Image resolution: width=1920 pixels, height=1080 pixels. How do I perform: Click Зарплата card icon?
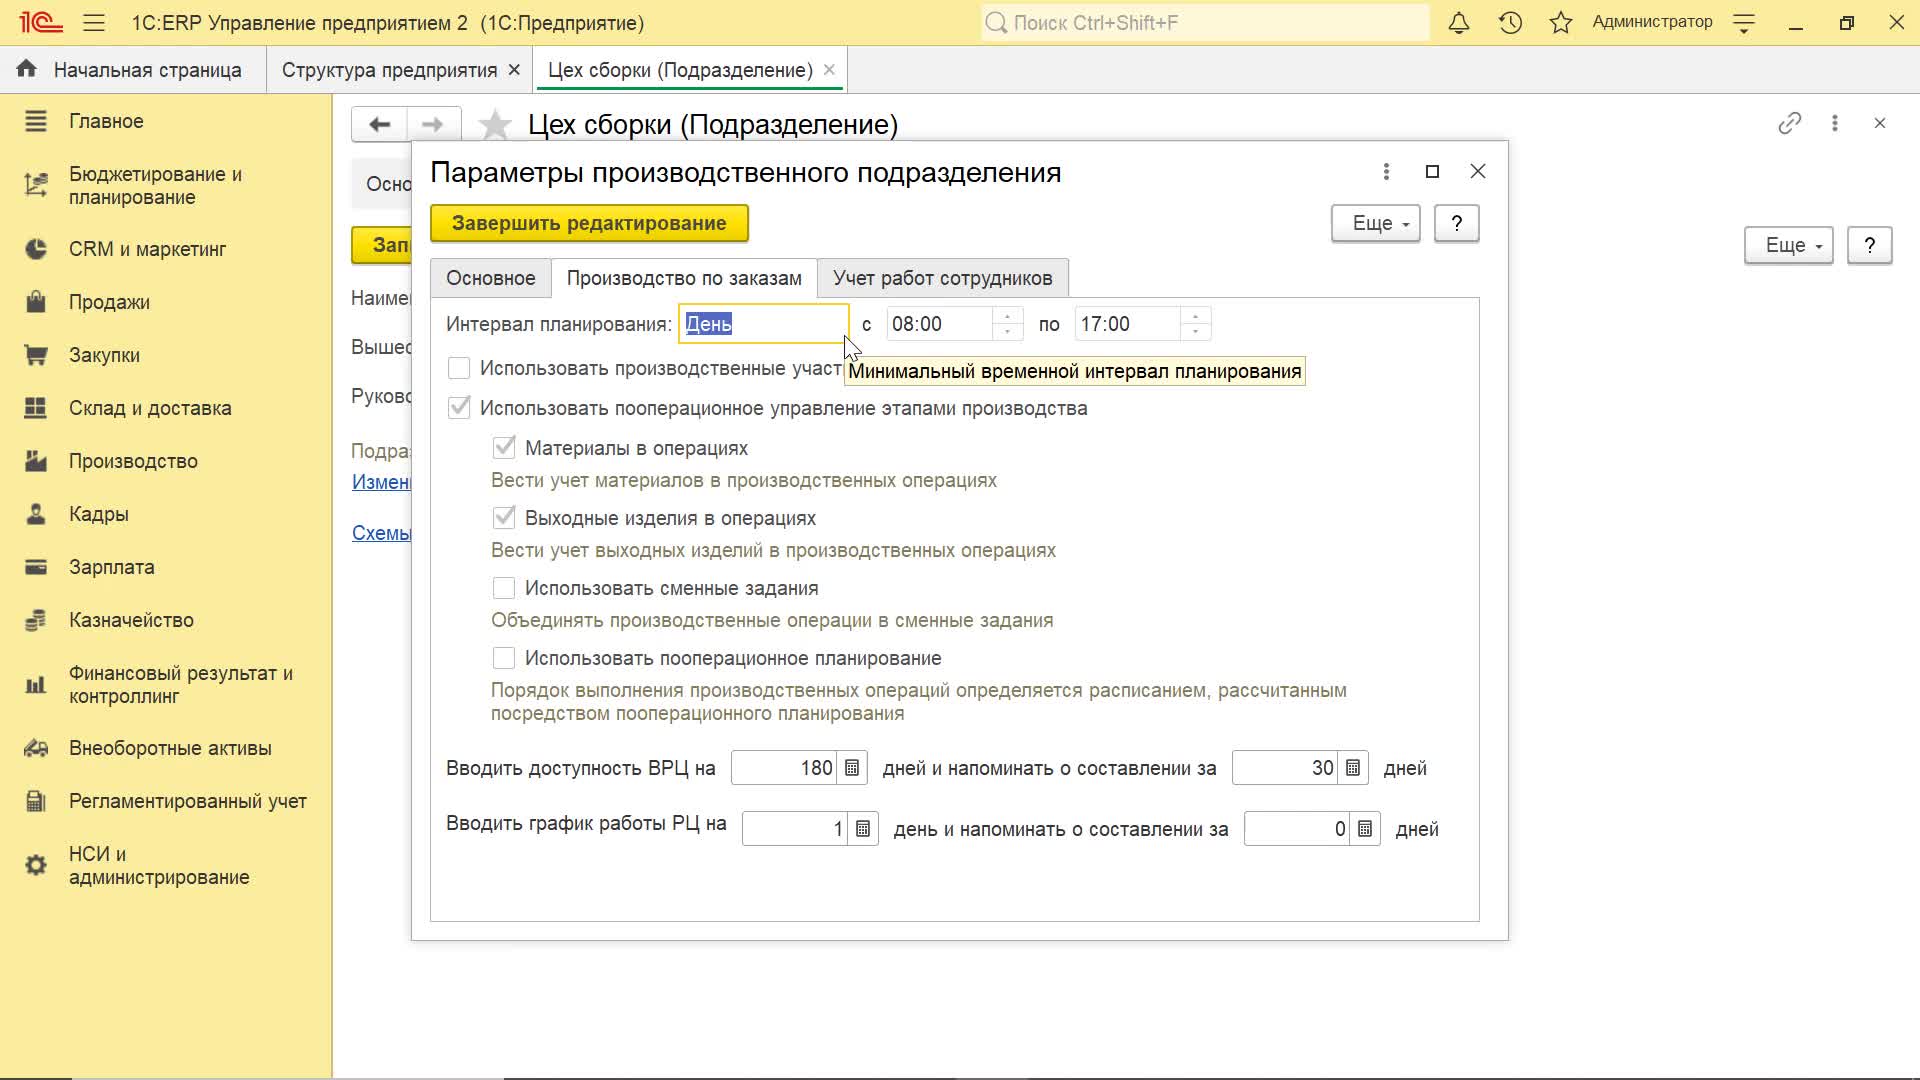pyautogui.click(x=36, y=567)
